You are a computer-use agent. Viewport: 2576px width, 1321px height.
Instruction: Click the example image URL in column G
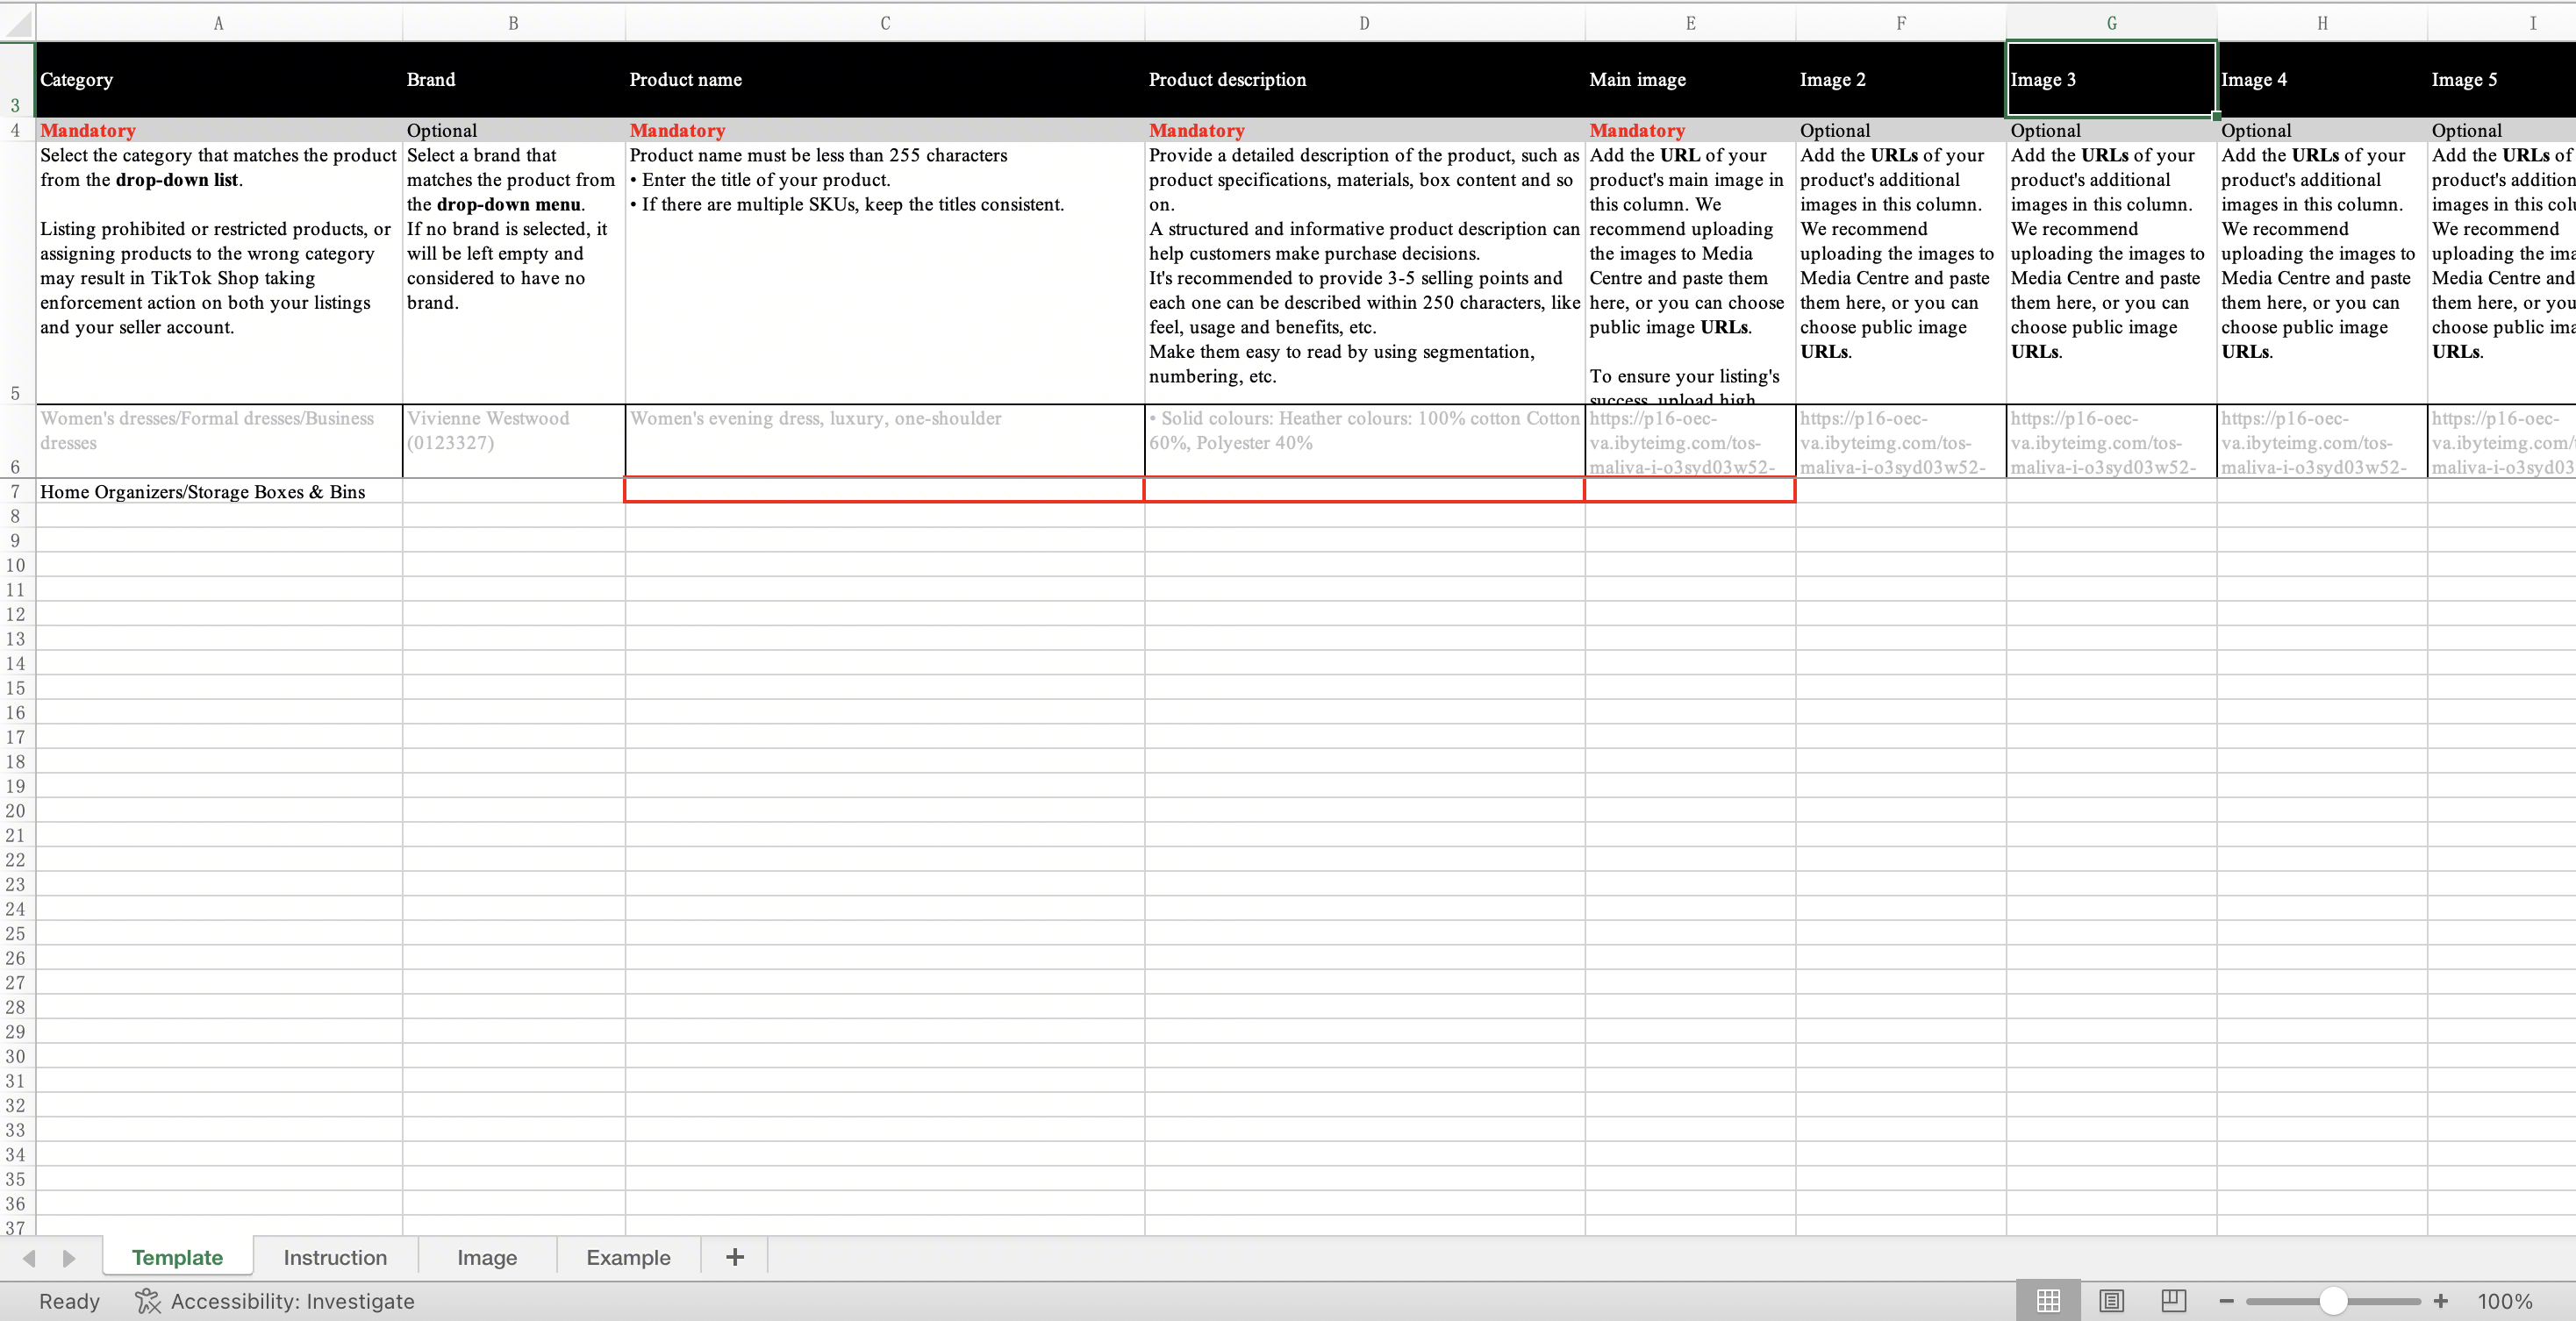(x=2111, y=441)
